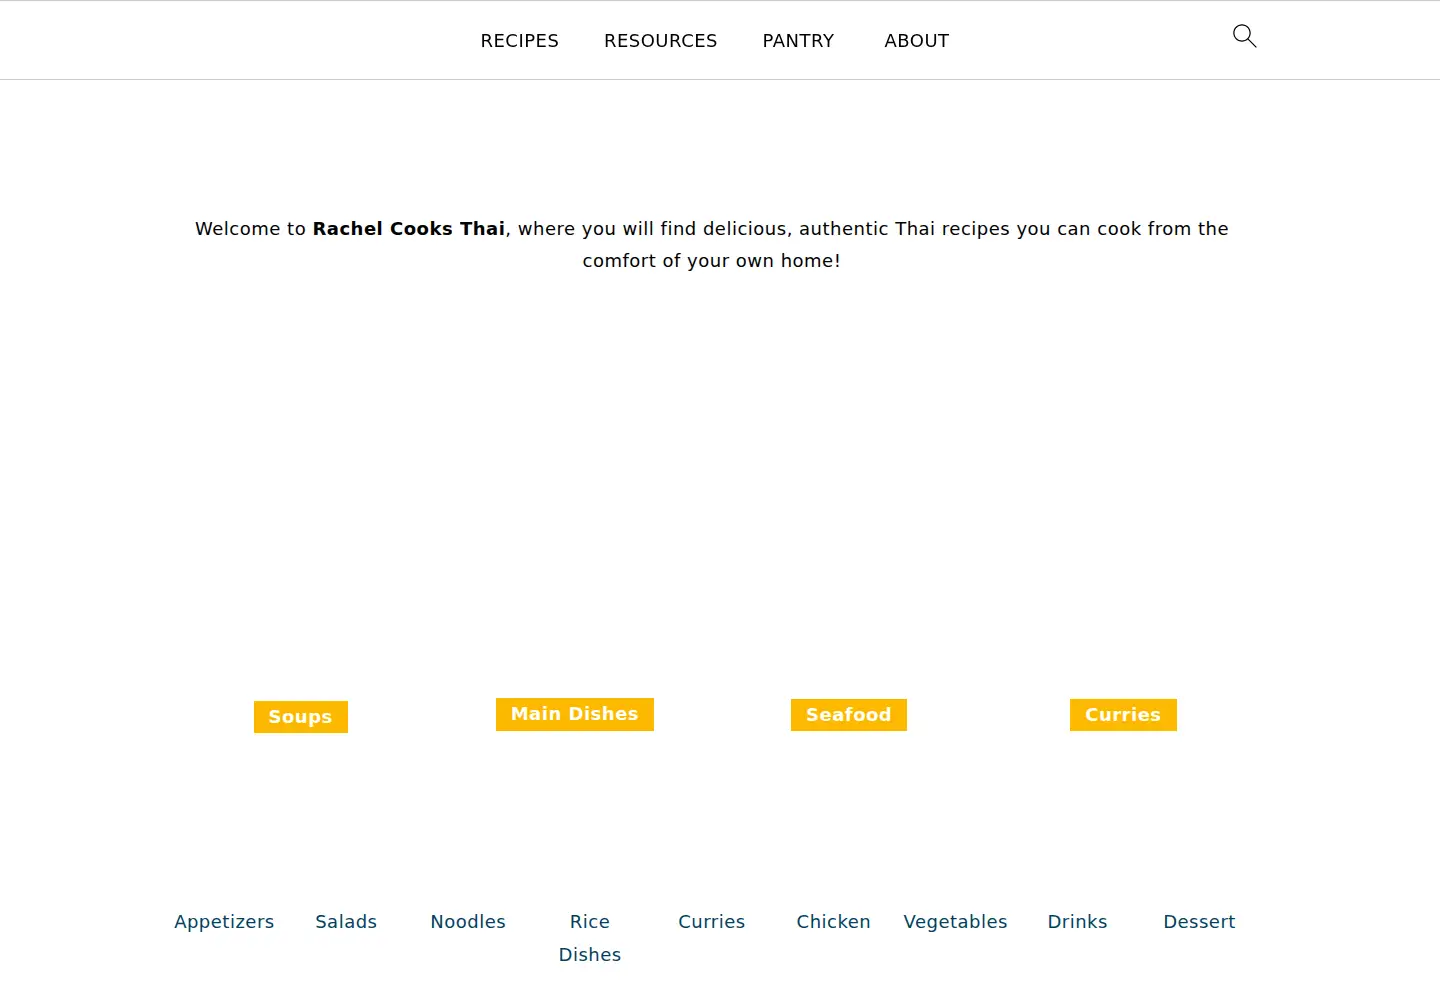The image size is (1440, 1000).
Task: Open the ABOUT menu item
Action: 916,41
